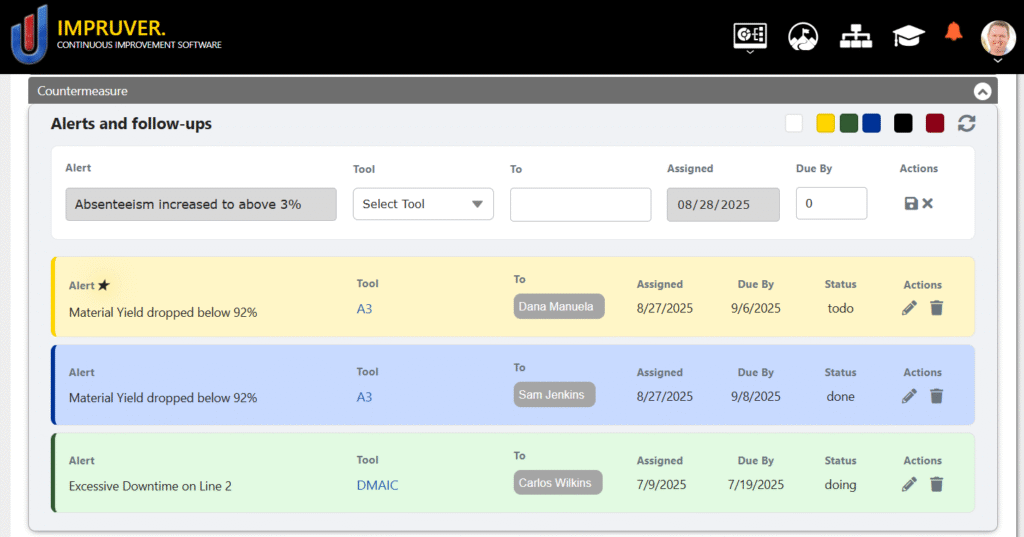
Task: Click the graduation cap training icon
Action: coord(908,36)
